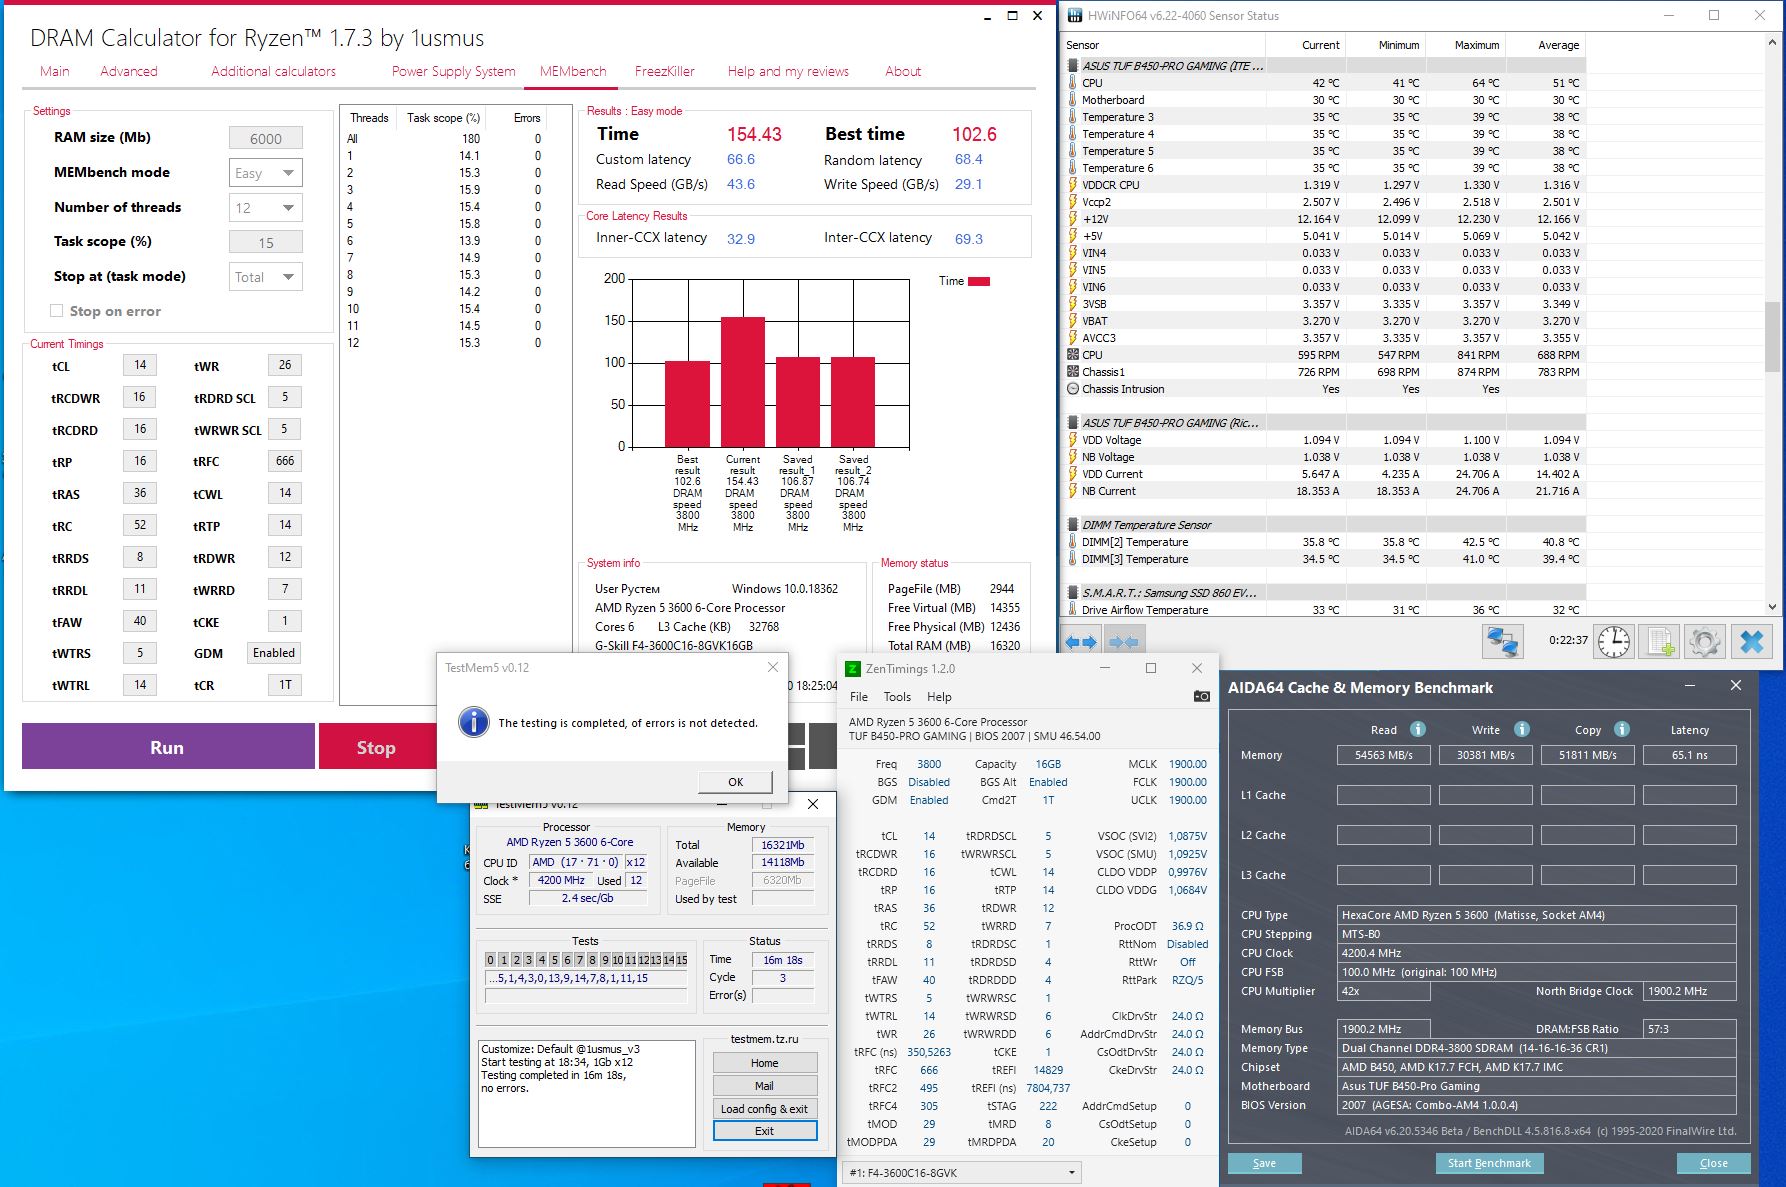Close HWiNFO sensors with blue X icon
Viewport: 1786px width, 1187px height.
click(1752, 641)
